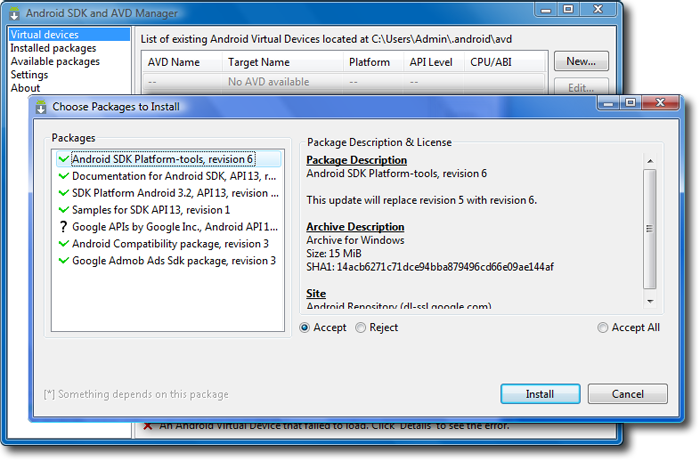Open Installed packages section in AVD Manager
This screenshot has height=461, width=700.
pyautogui.click(x=53, y=48)
